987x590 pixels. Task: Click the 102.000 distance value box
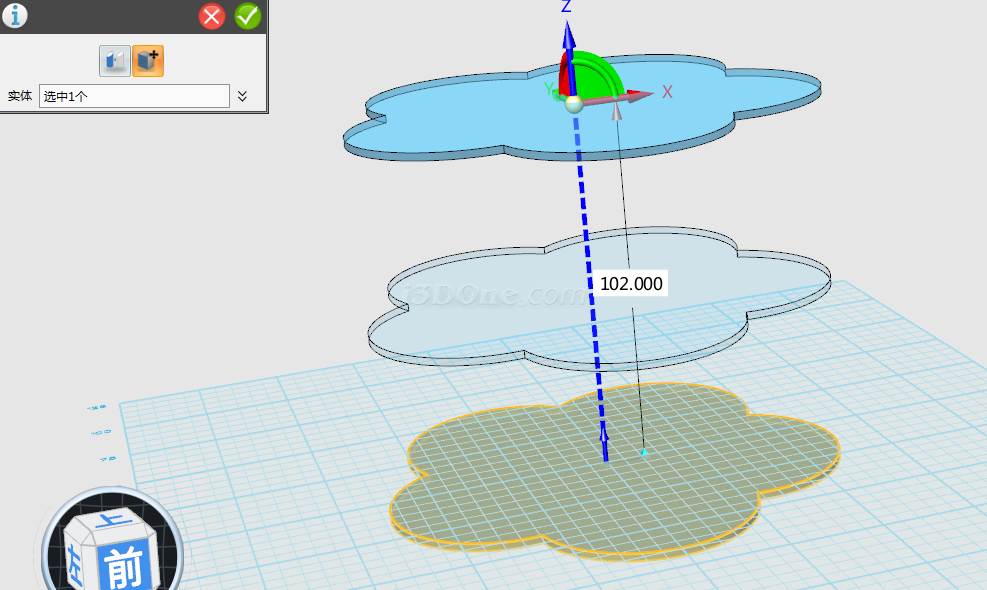pyautogui.click(x=631, y=284)
